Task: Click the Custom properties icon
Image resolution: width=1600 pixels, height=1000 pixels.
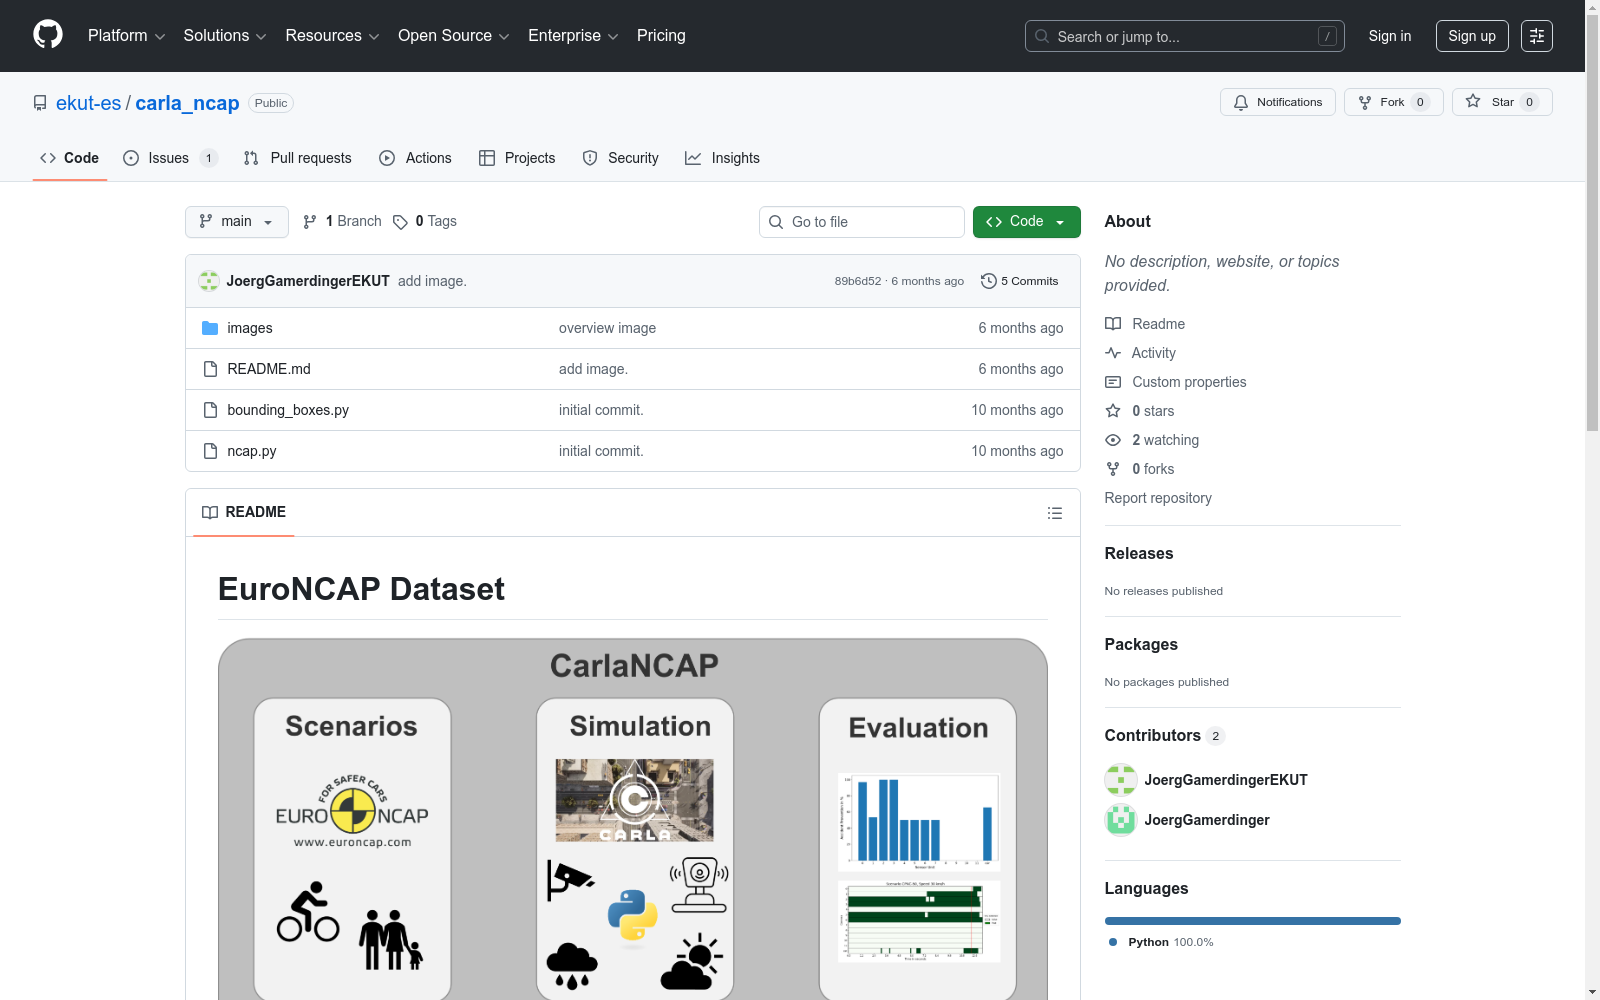Action: pyautogui.click(x=1113, y=382)
